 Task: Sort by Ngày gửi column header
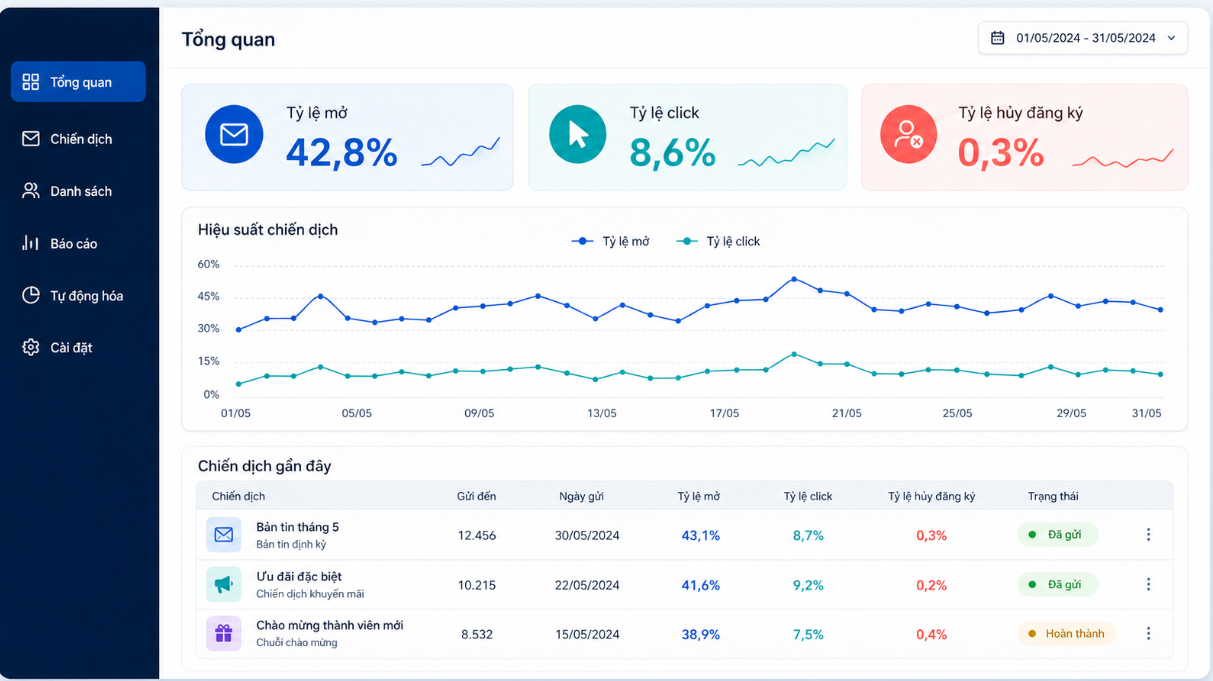click(581, 496)
